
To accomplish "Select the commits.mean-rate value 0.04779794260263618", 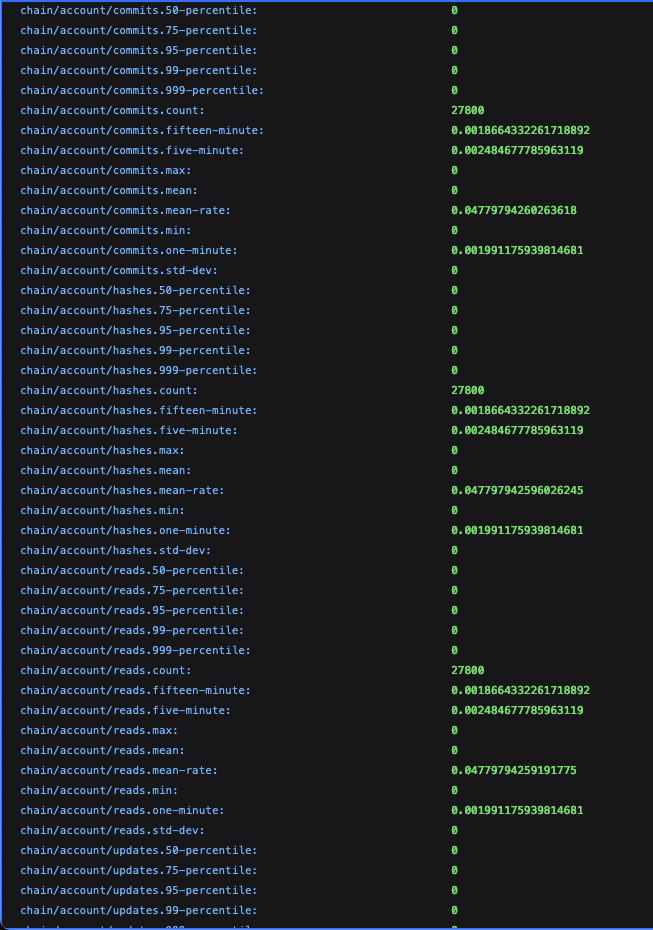I will coord(513,210).
